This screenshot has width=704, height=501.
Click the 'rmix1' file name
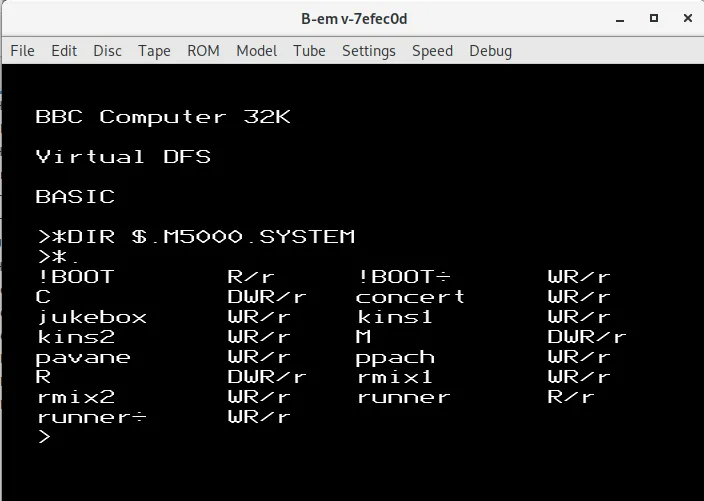click(395, 377)
